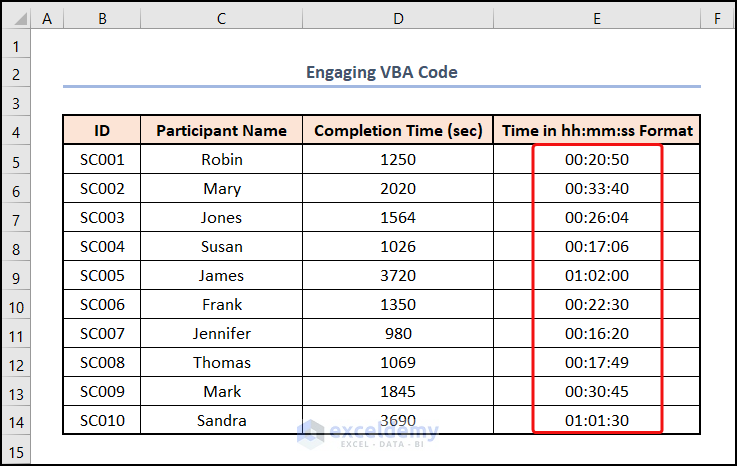Select time cell 00:20:50
Screen dimensions: 737x466
597,160
